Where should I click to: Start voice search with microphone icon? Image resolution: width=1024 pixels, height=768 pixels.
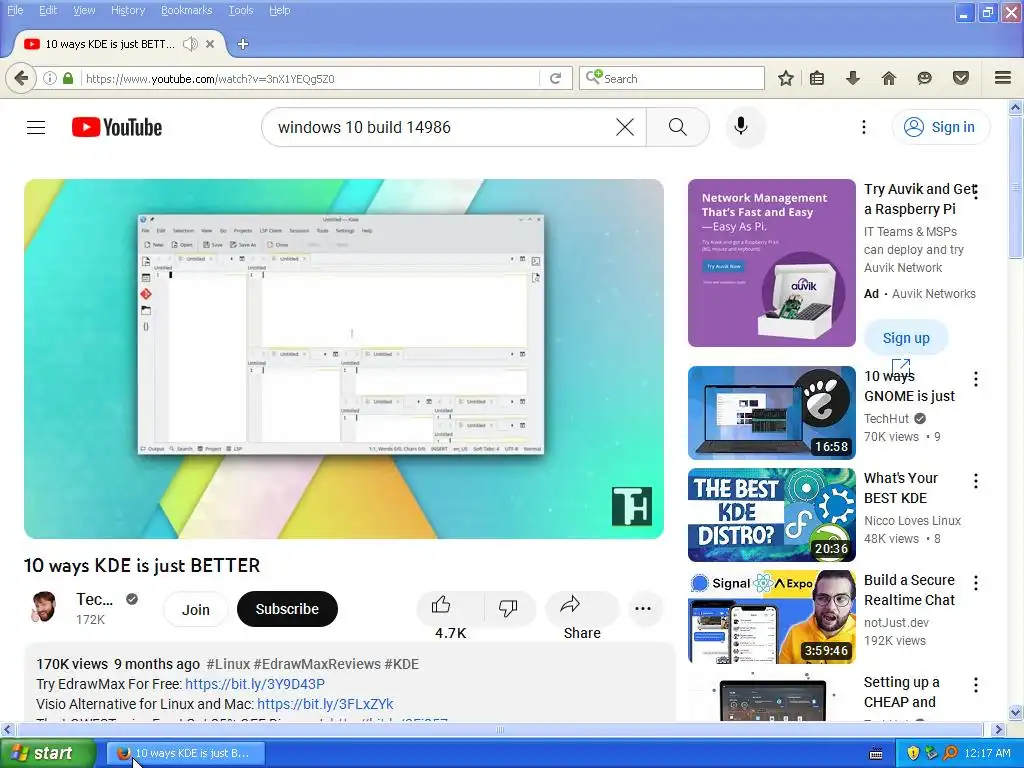(741, 126)
